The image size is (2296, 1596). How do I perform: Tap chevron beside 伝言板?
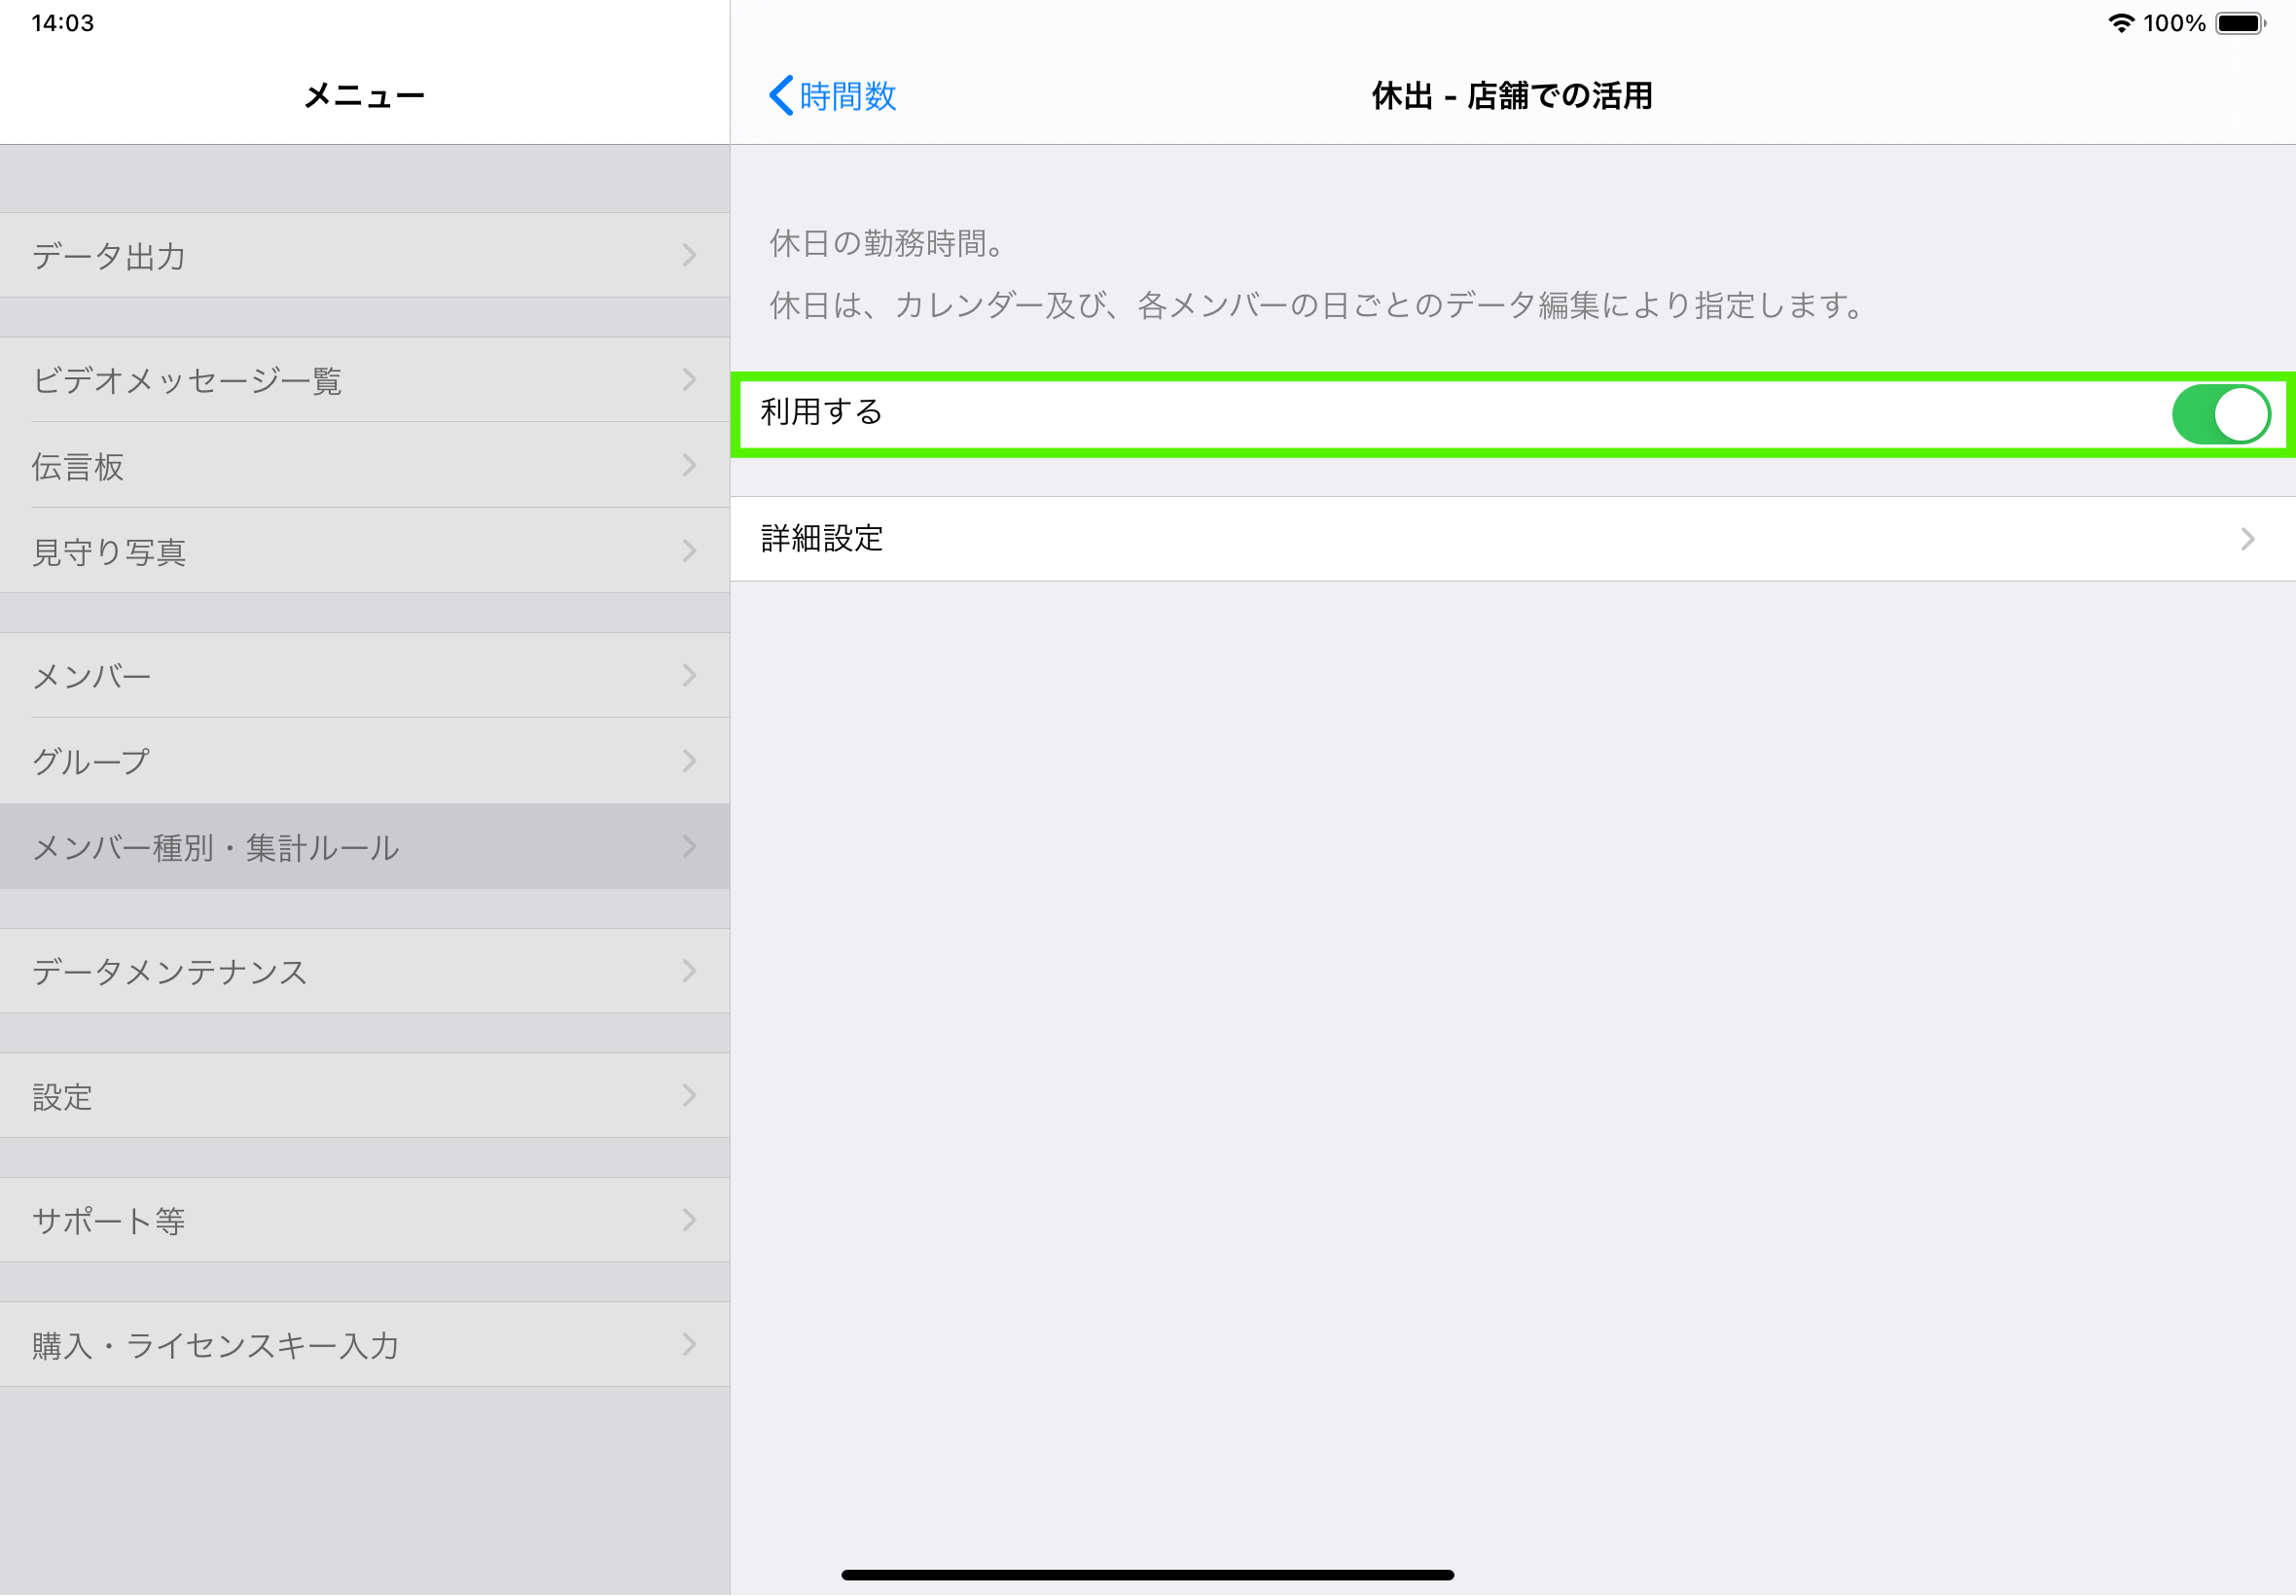pyautogui.click(x=690, y=465)
